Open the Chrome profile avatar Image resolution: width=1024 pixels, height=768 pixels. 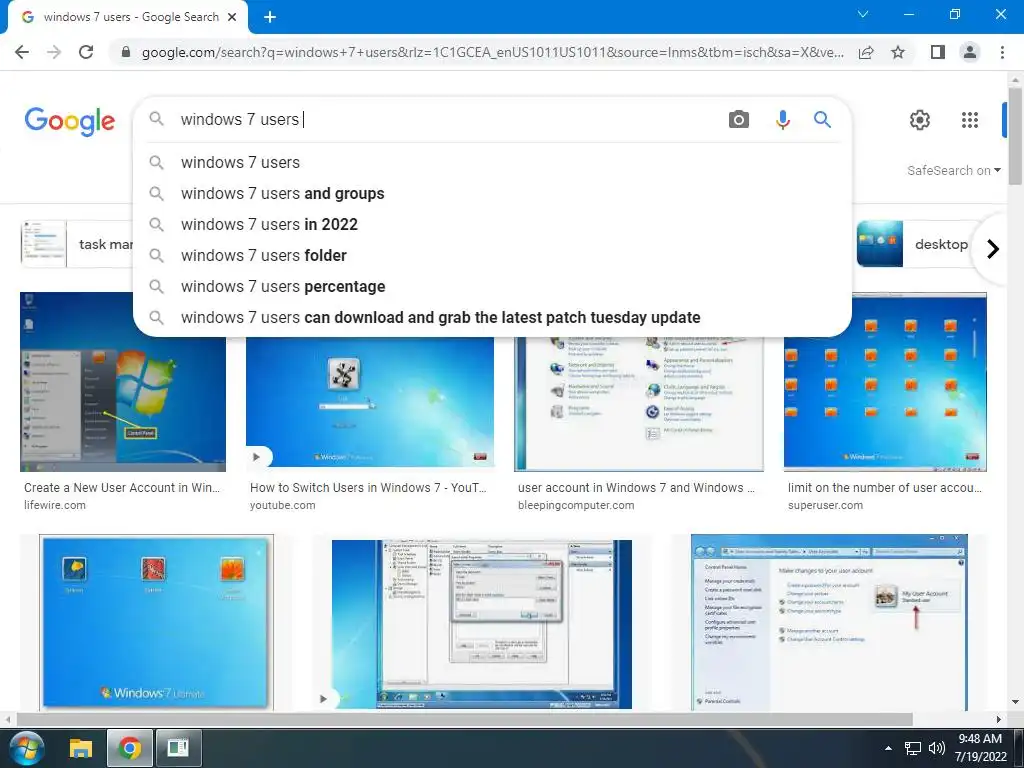point(970,52)
